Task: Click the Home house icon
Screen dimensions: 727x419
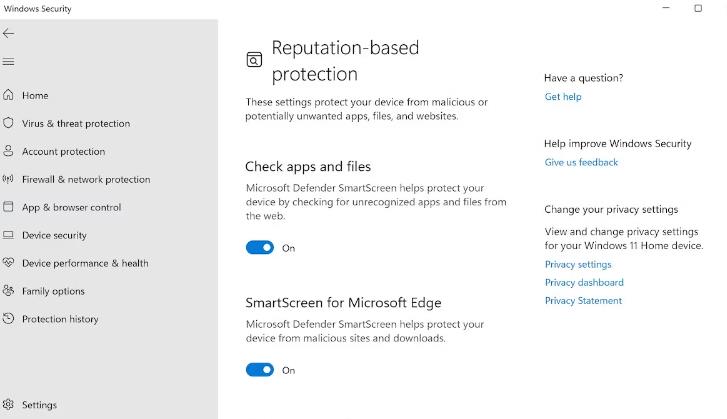Action: click(x=8, y=95)
